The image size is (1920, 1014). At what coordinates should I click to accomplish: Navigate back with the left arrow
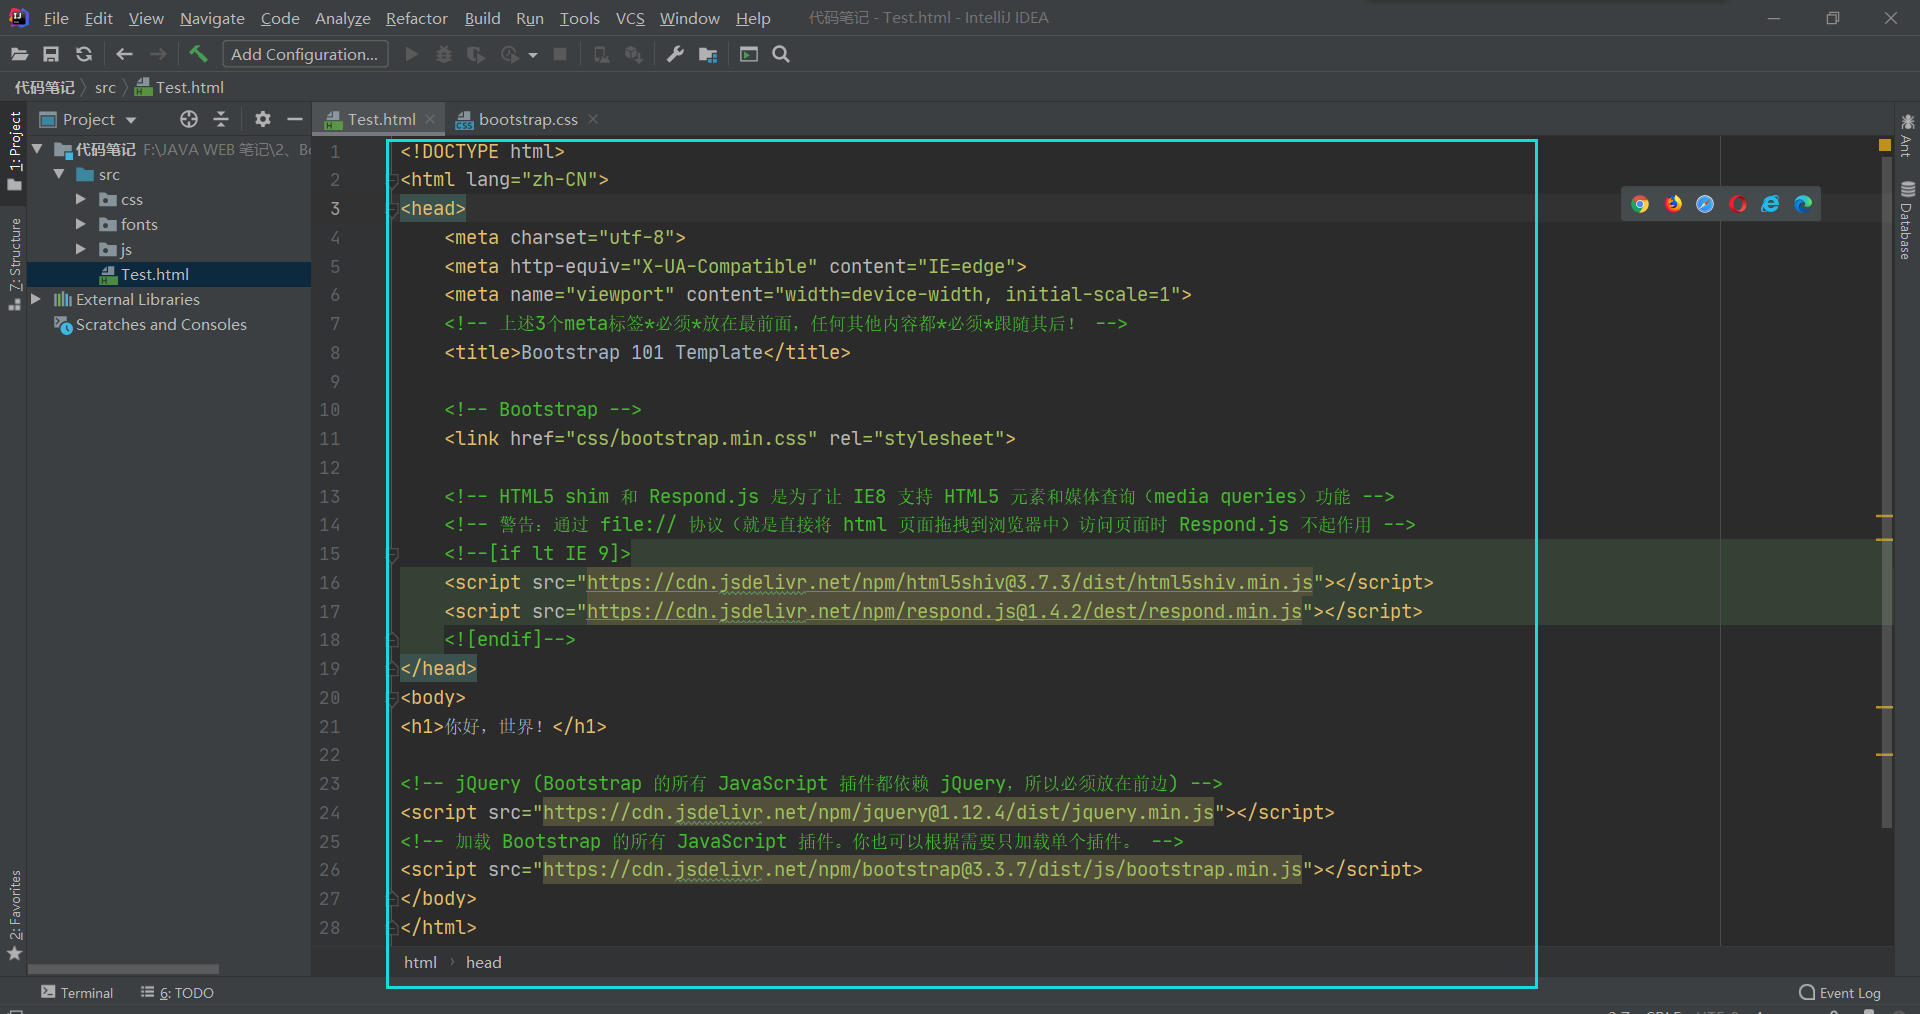[x=124, y=54]
